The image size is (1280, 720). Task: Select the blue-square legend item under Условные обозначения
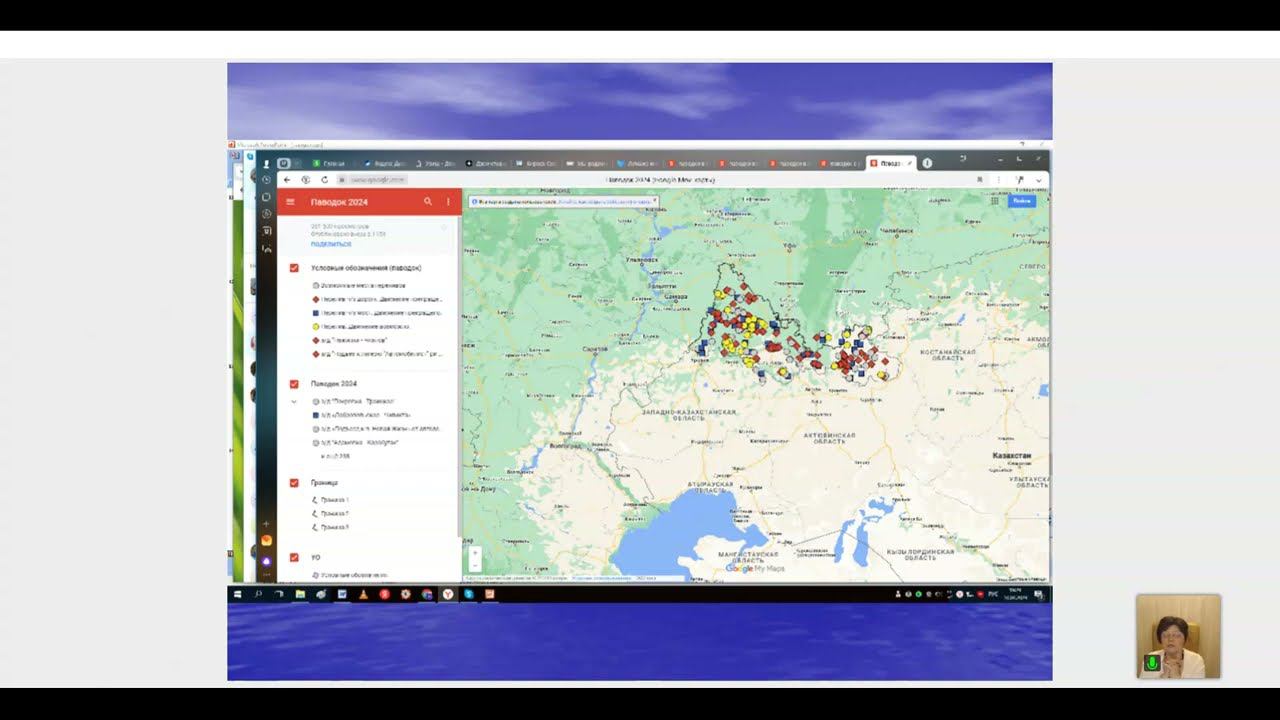[376, 313]
